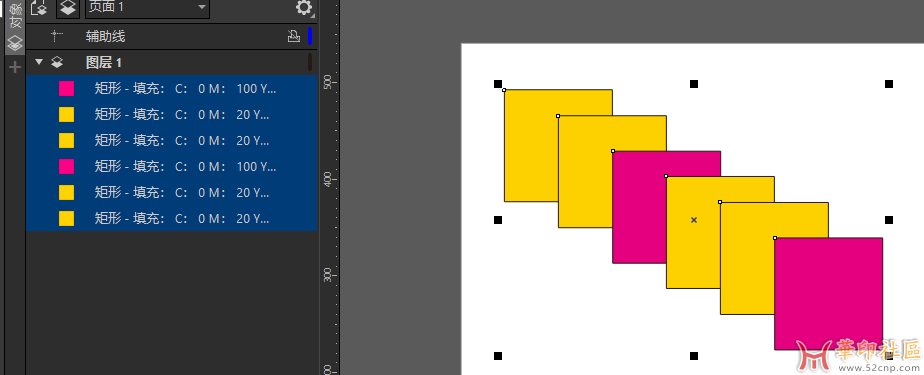
Task: Select the first magenta 矩形 object entry
Action: (x=171, y=88)
